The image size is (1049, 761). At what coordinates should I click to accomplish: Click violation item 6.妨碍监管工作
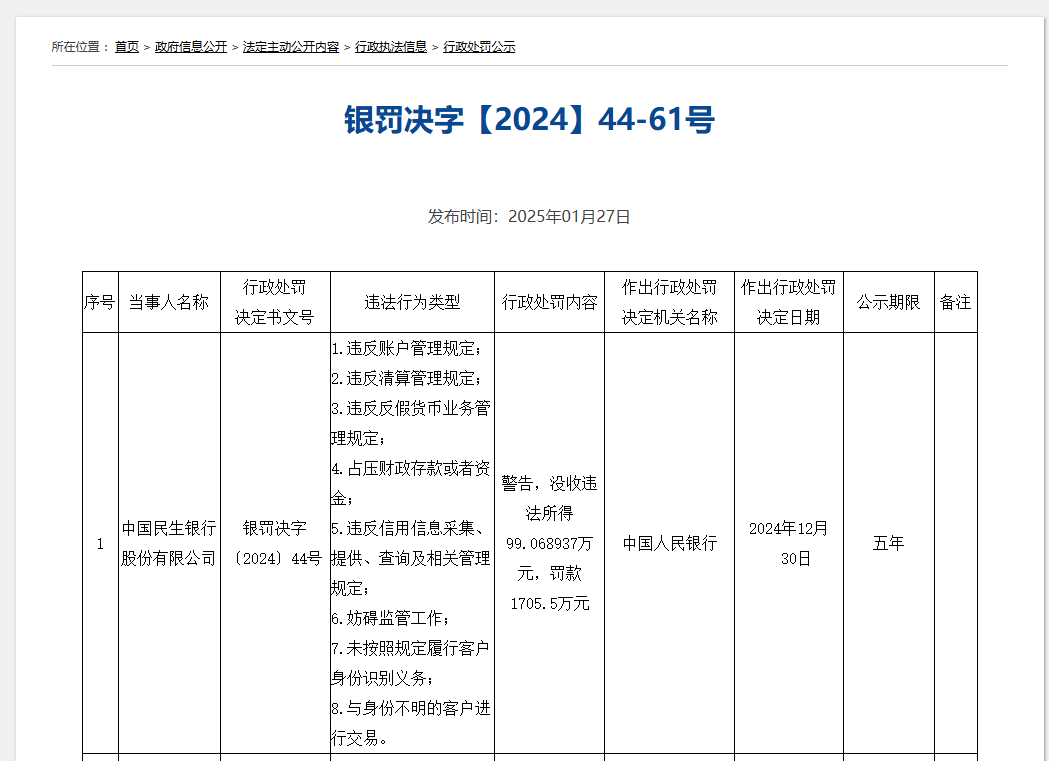click(390, 619)
